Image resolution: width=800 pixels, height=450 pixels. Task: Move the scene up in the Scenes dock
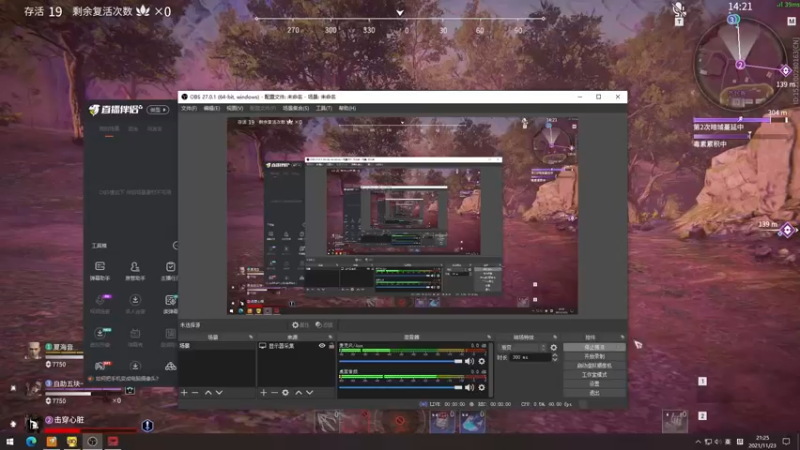(208, 392)
